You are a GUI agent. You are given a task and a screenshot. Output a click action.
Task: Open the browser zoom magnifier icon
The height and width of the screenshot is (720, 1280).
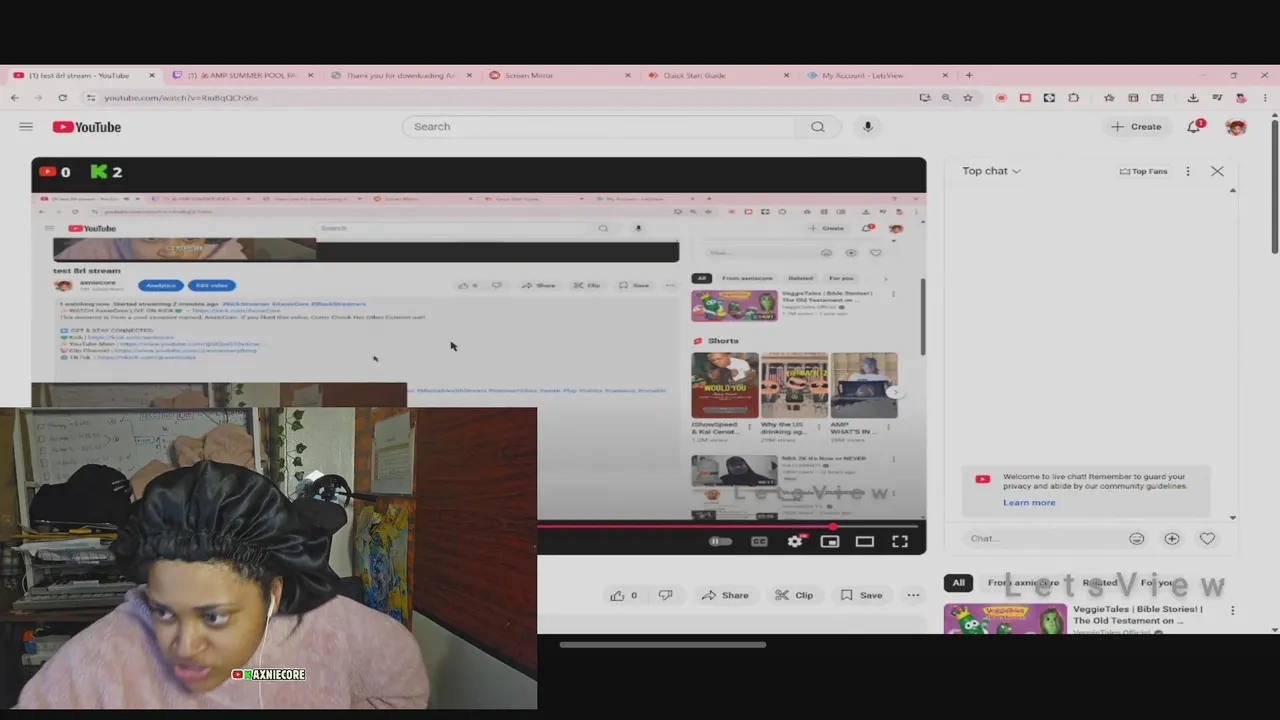946,98
